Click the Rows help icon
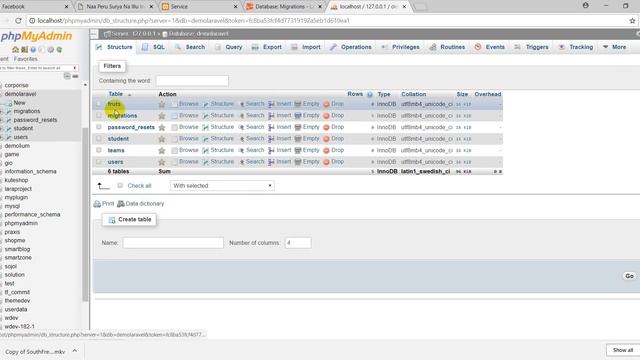This screenshot has height=360, width=640. [x=370, y=94]
